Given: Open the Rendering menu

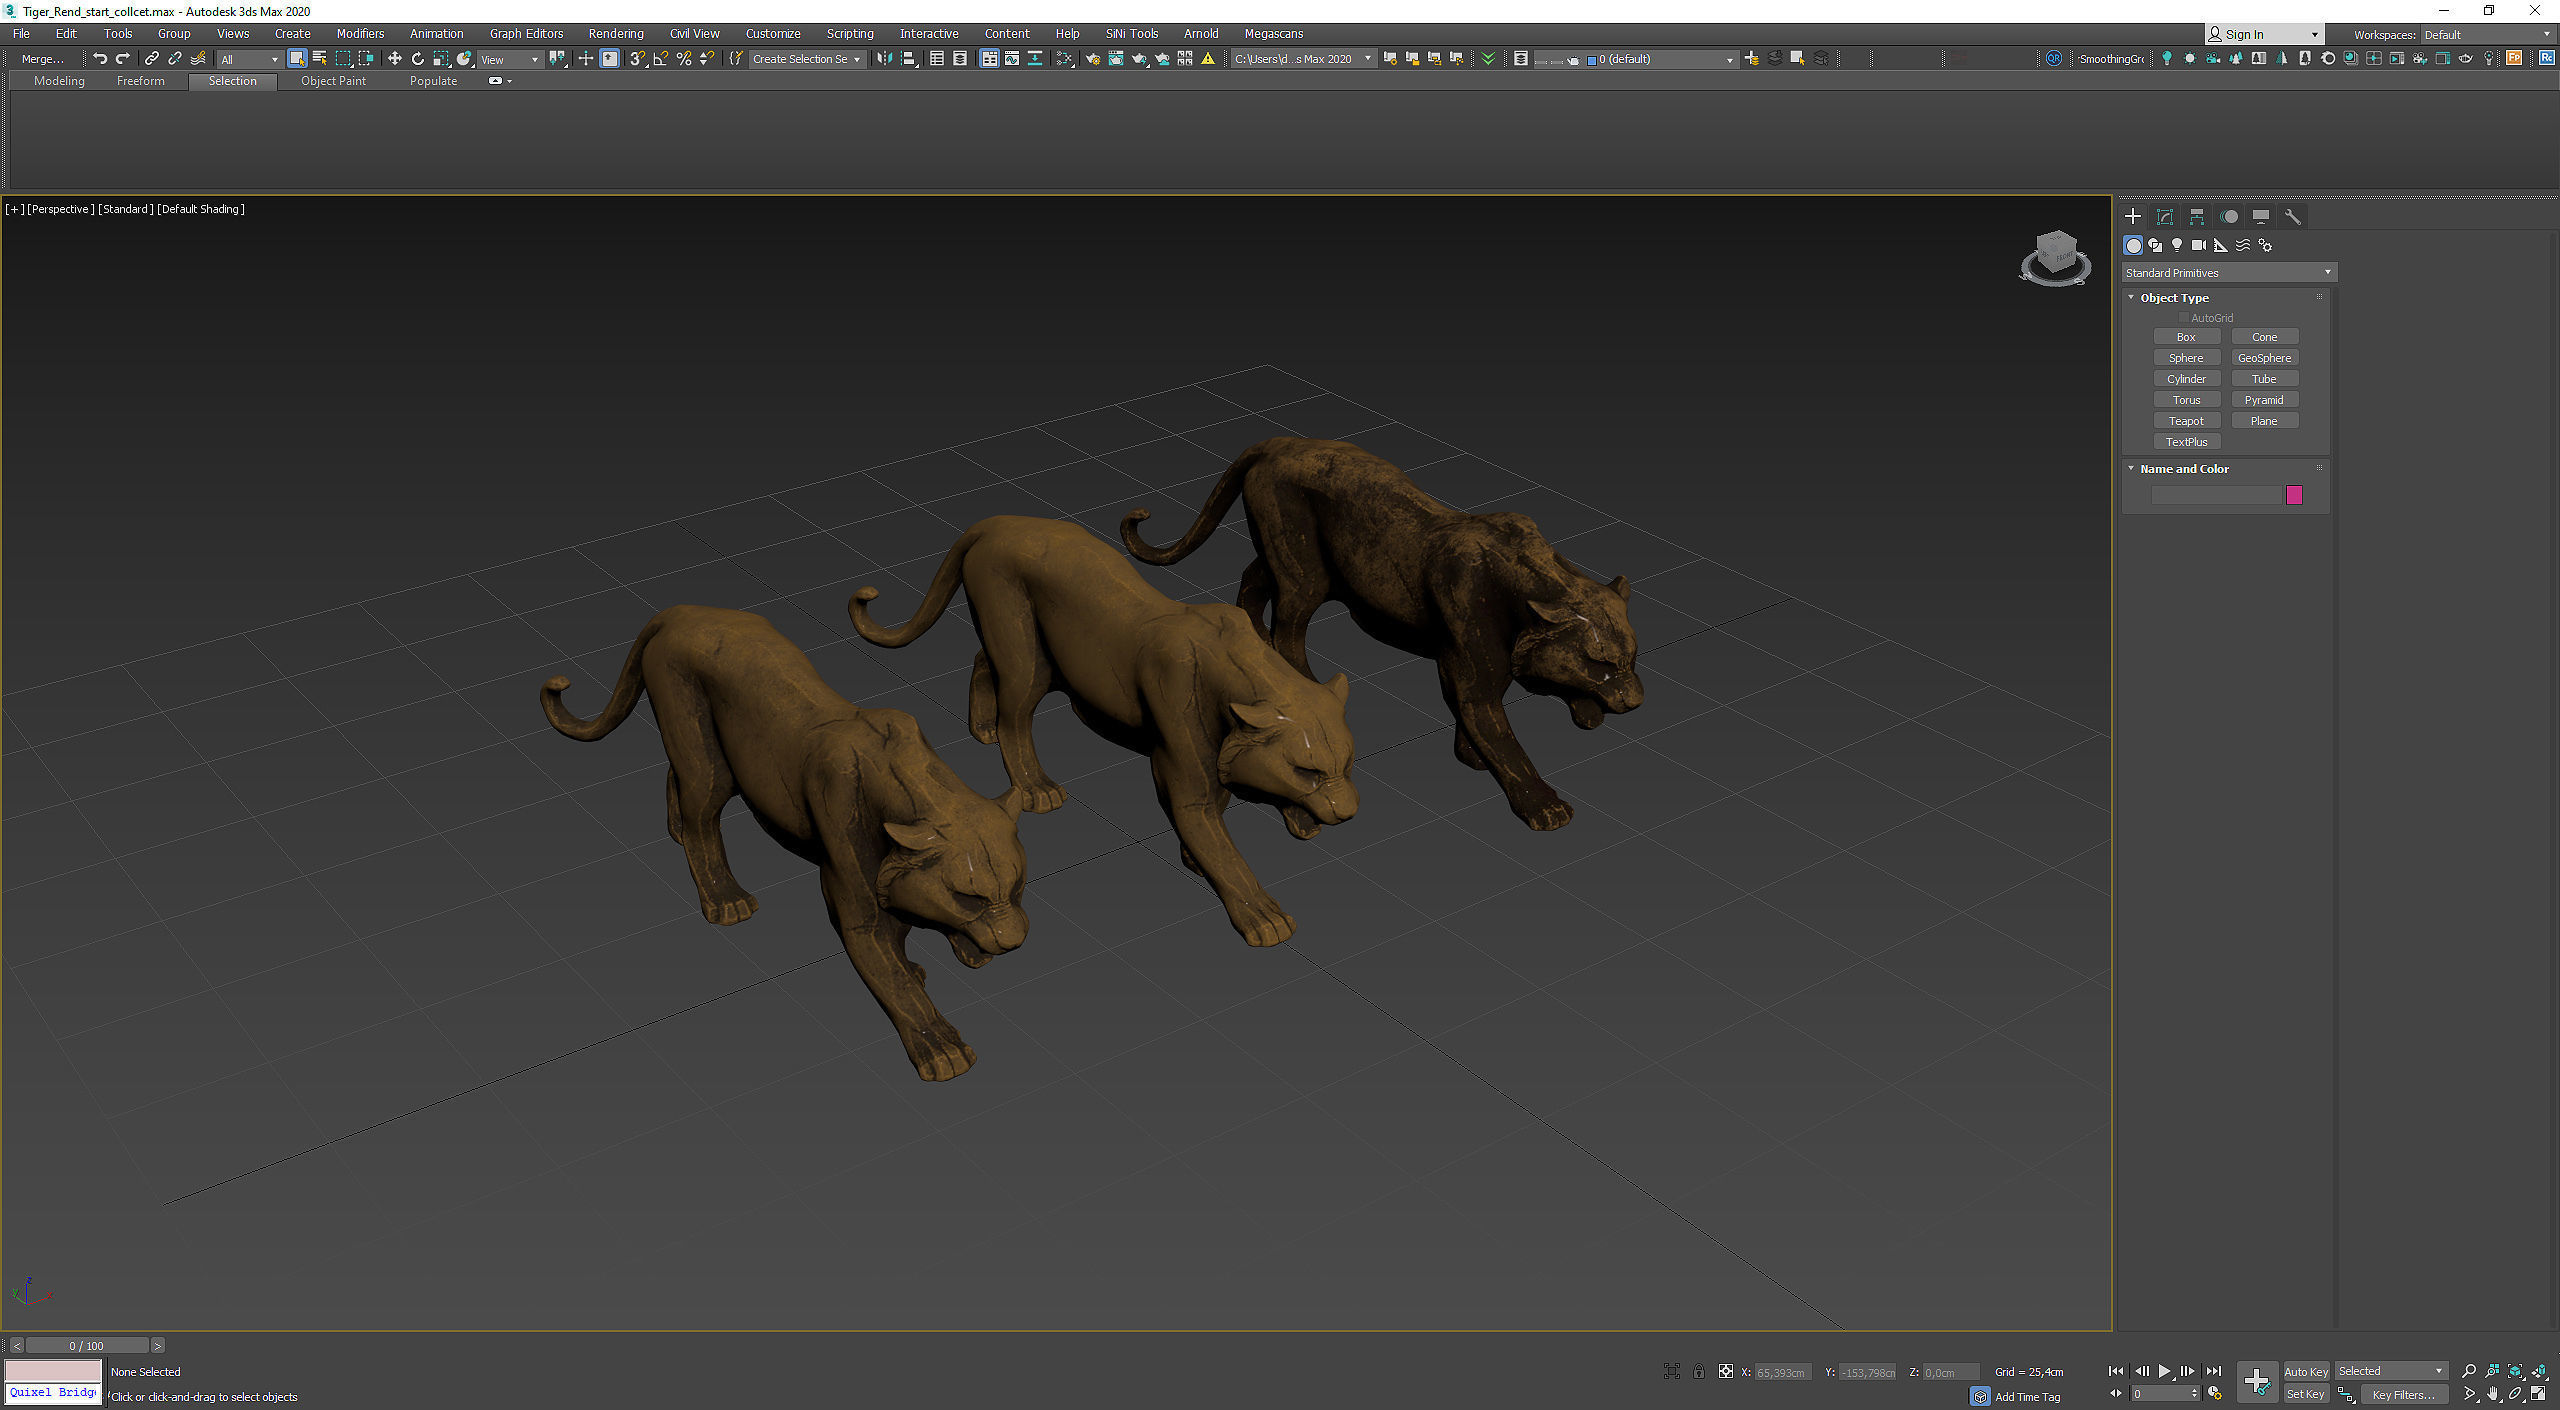Looking at the screenshot, I should 615,34.
